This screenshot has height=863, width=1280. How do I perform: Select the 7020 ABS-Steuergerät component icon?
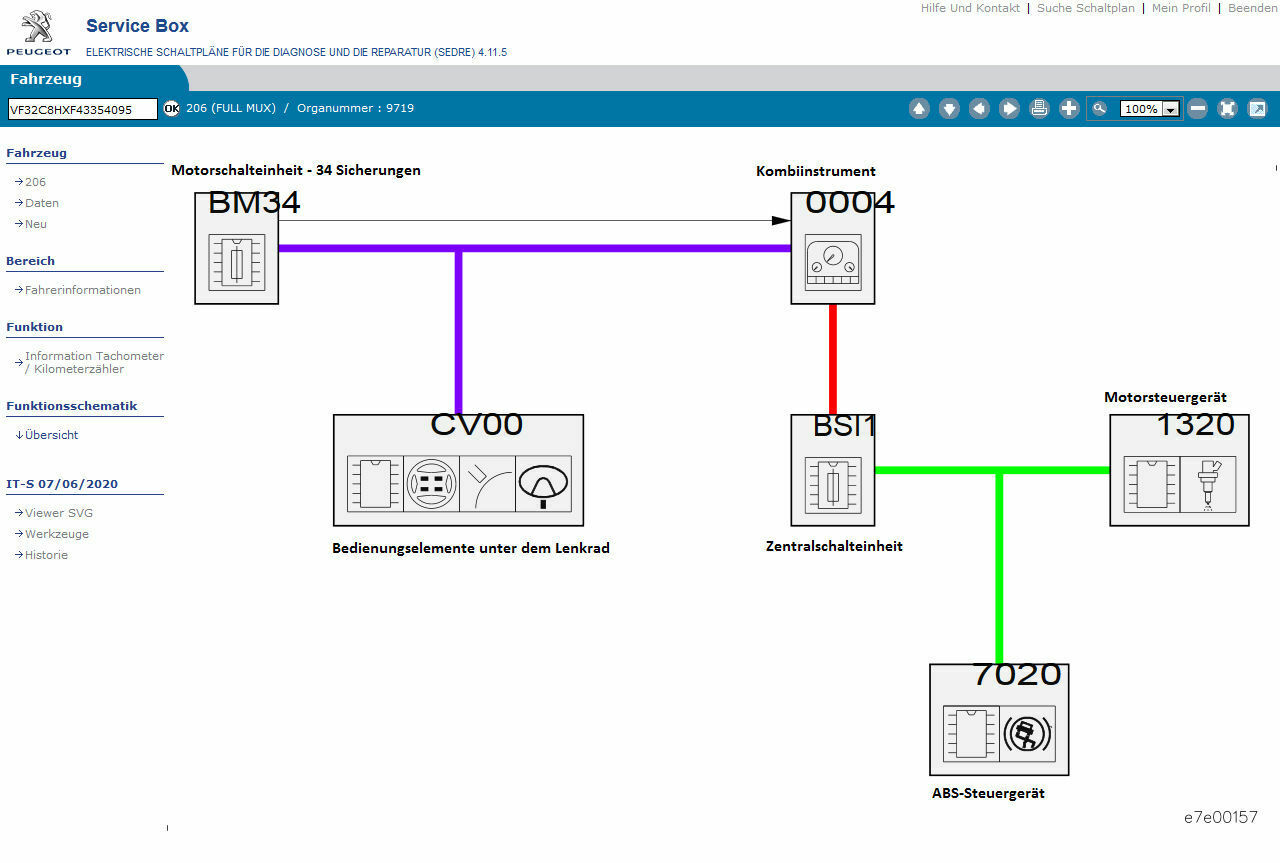point(998,733)
